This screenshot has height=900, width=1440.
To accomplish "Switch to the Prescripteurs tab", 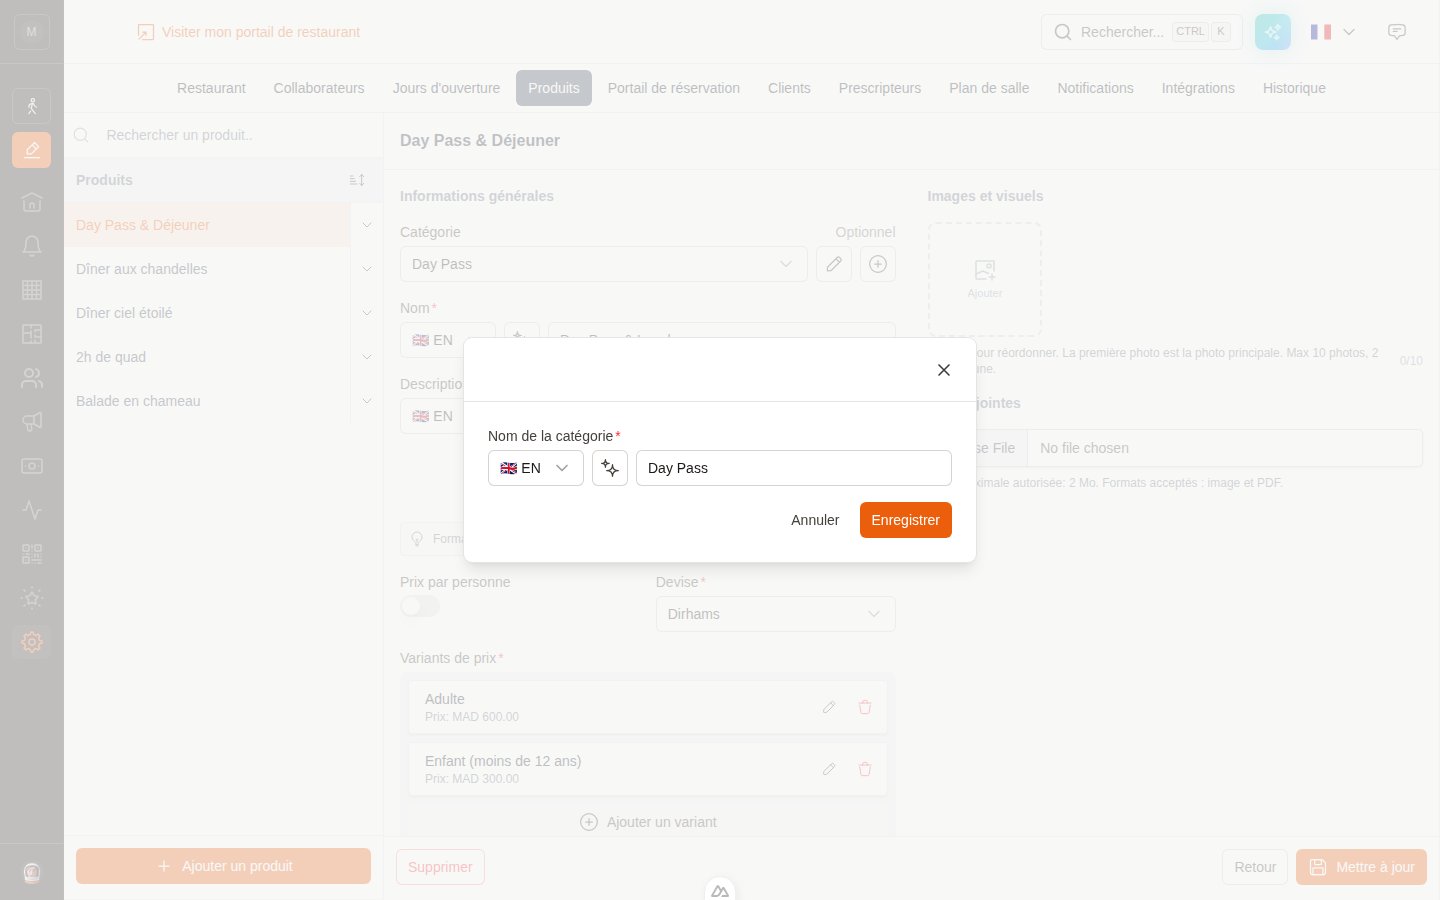I will pos(880,88).
